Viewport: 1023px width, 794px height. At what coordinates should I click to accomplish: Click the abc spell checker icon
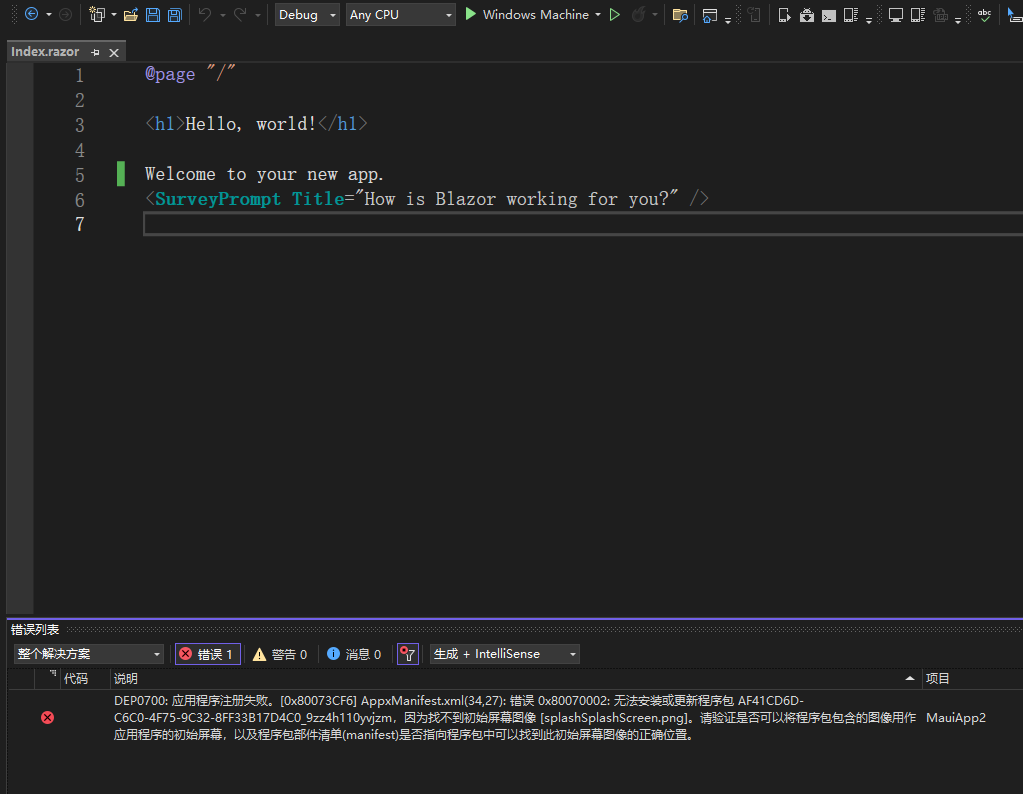coord(985,14)
